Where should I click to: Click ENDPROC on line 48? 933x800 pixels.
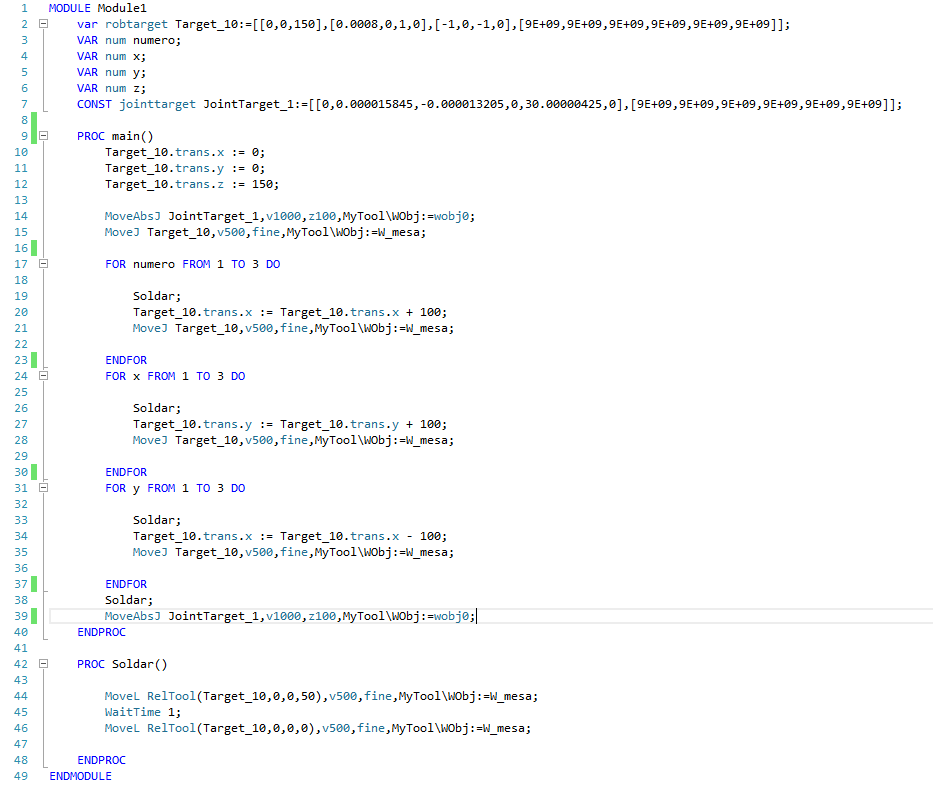point(101,760)
